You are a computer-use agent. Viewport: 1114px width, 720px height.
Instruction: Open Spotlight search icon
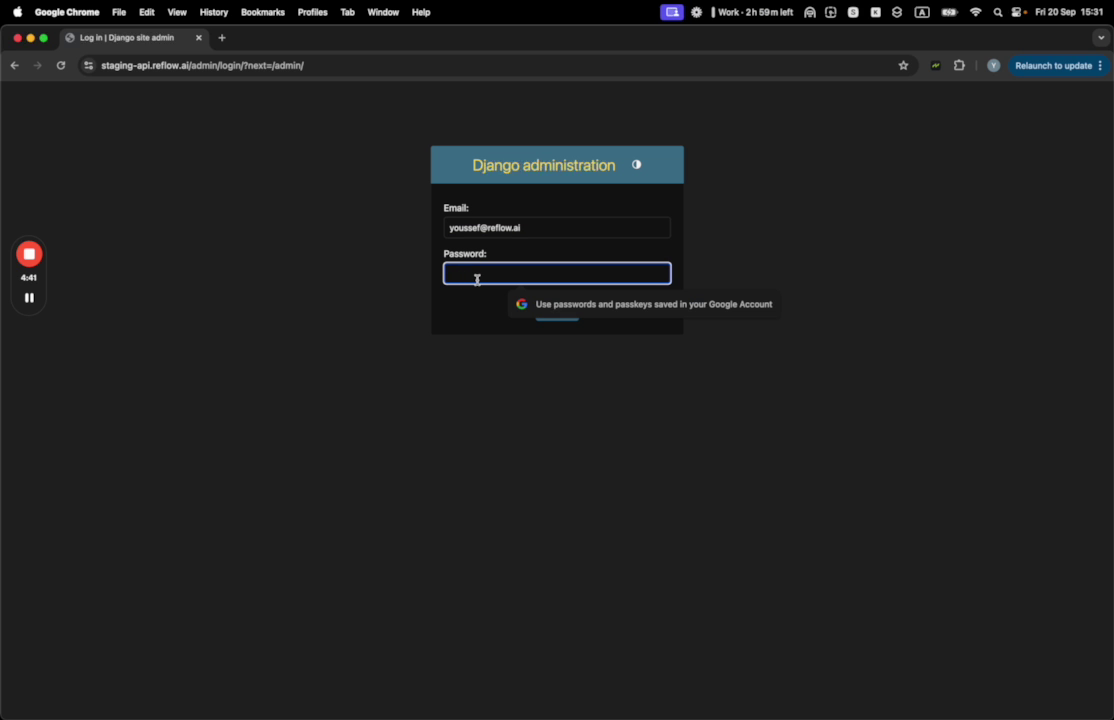(997, 12)
